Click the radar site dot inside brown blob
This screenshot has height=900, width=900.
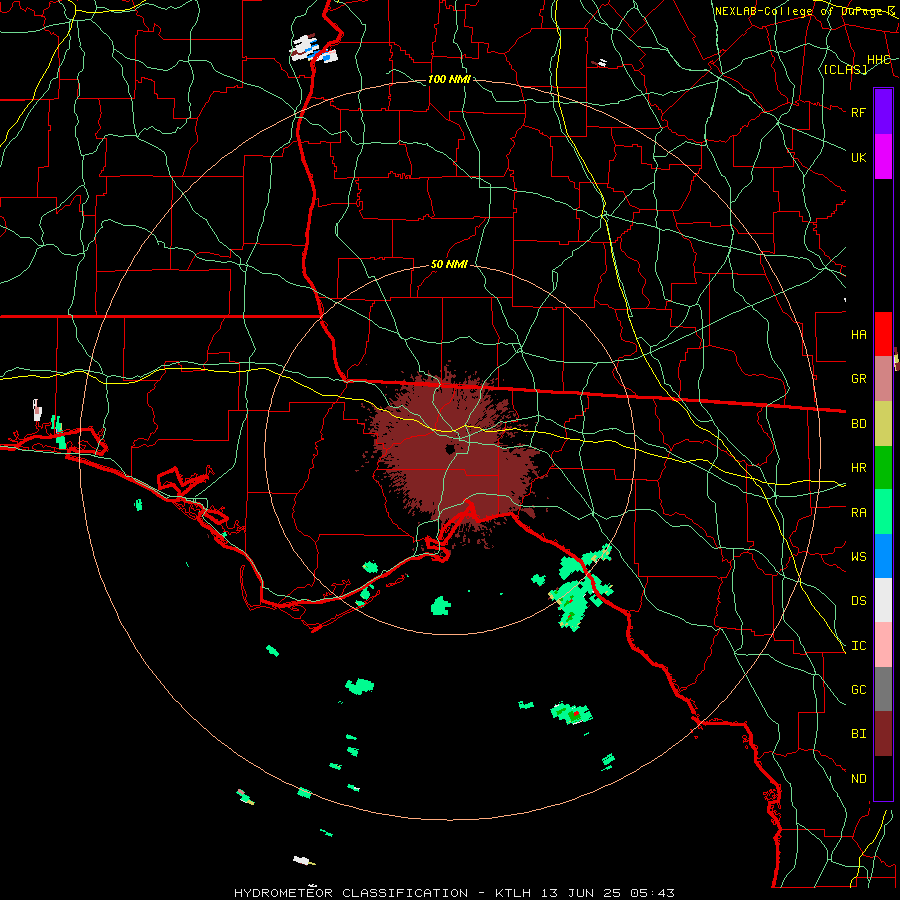pyautogui.click(x=451, y=449)
